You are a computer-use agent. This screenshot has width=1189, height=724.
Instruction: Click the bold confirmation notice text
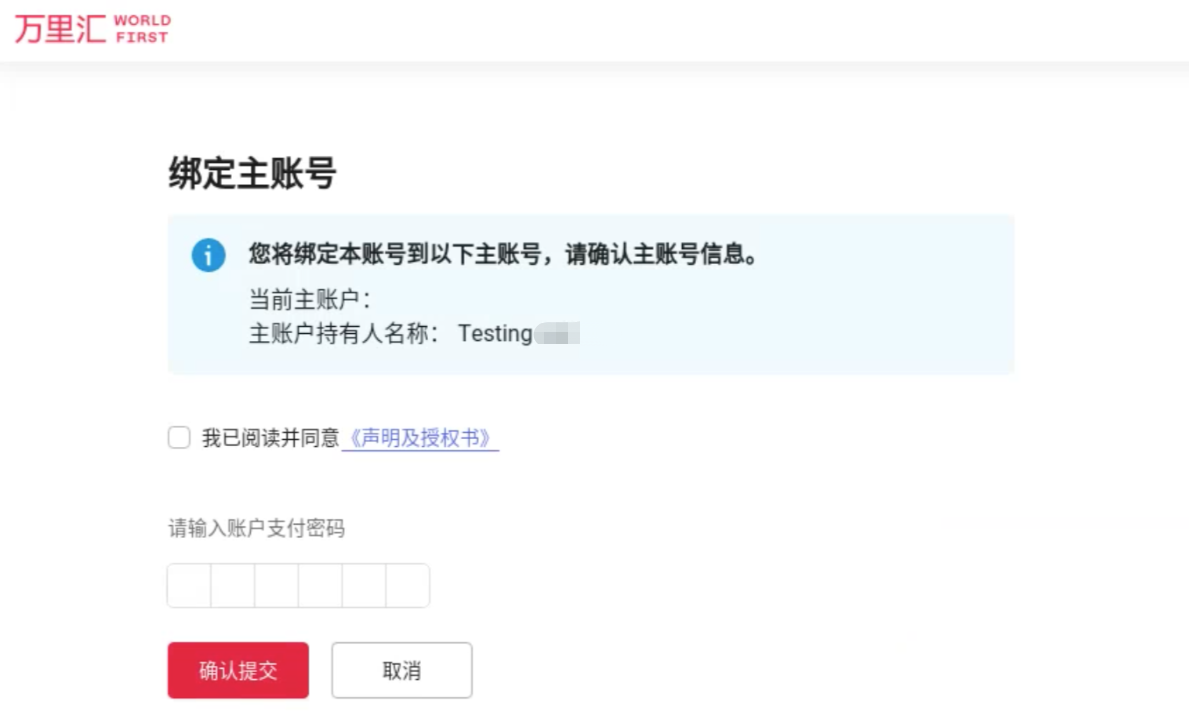[x=503, y=255]
